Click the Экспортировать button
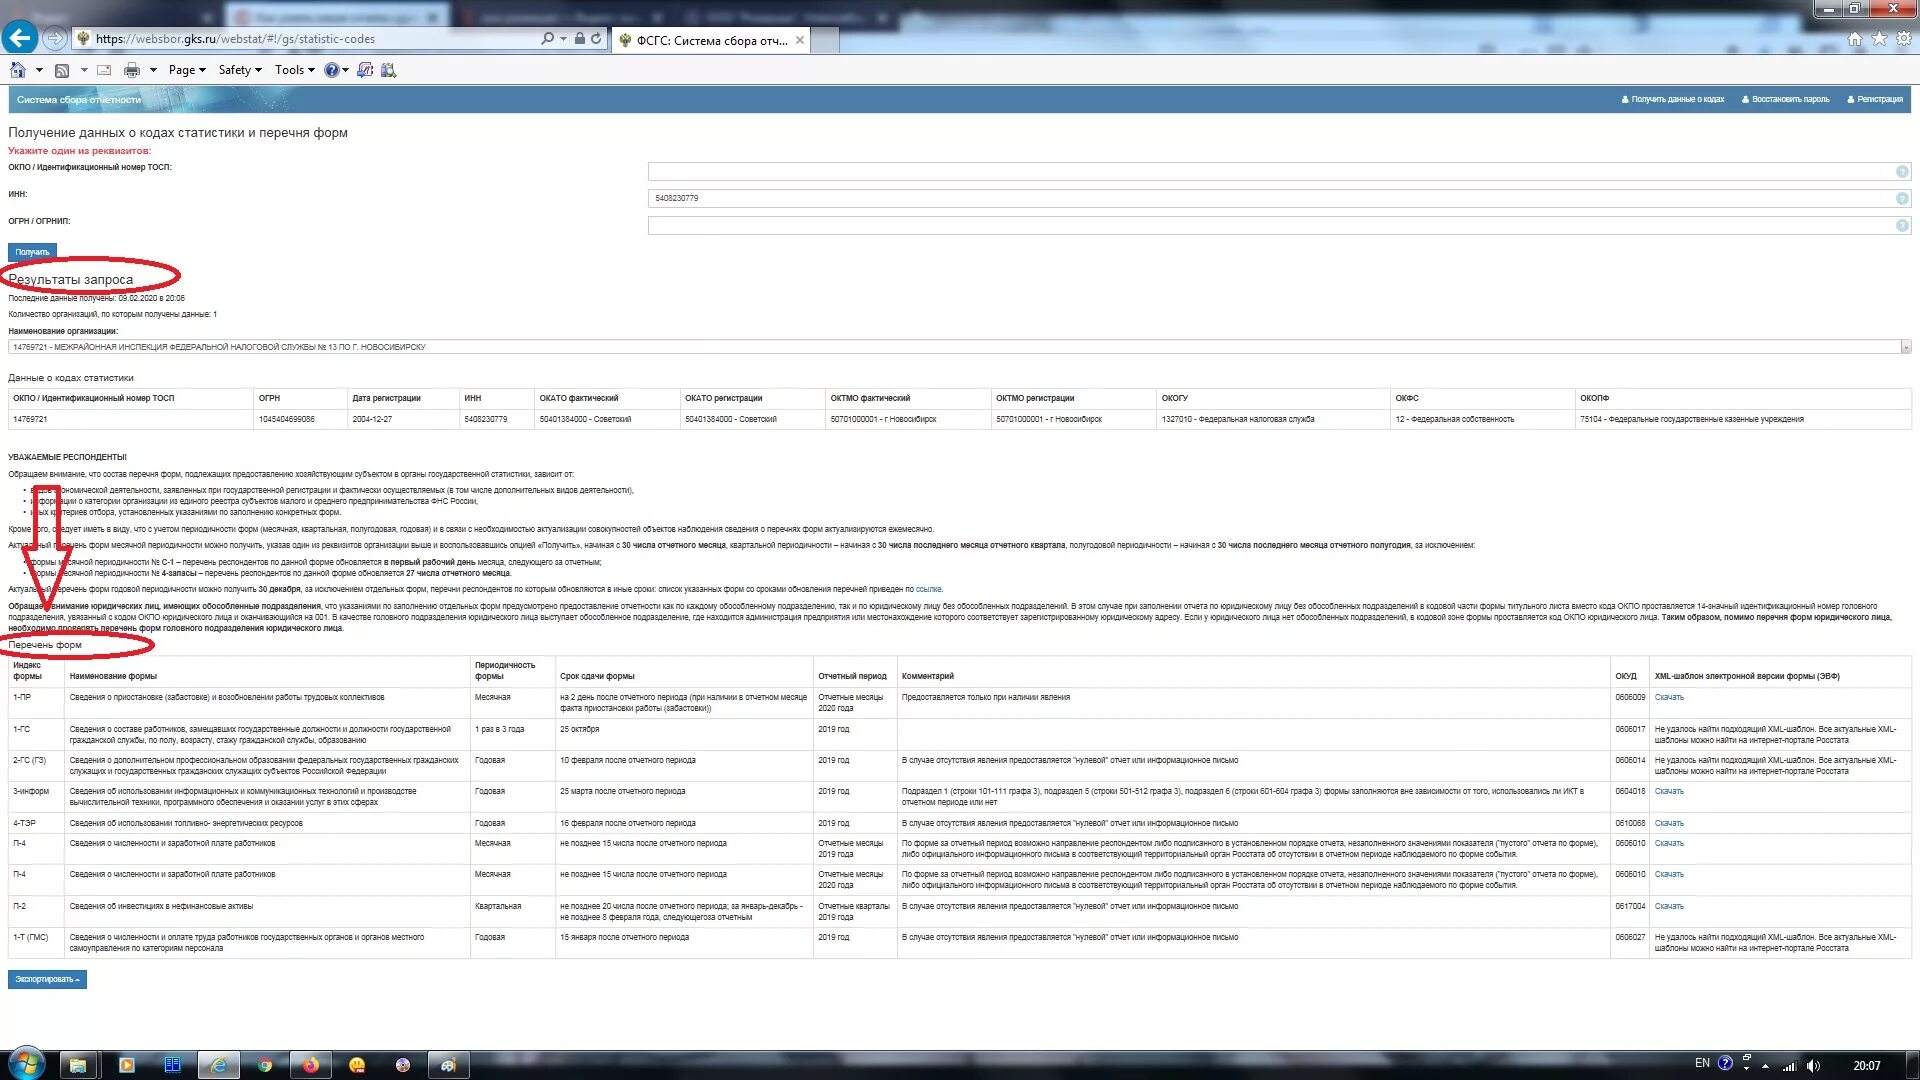This screenshot has width=1920, height=1080. tap(47, 979)
